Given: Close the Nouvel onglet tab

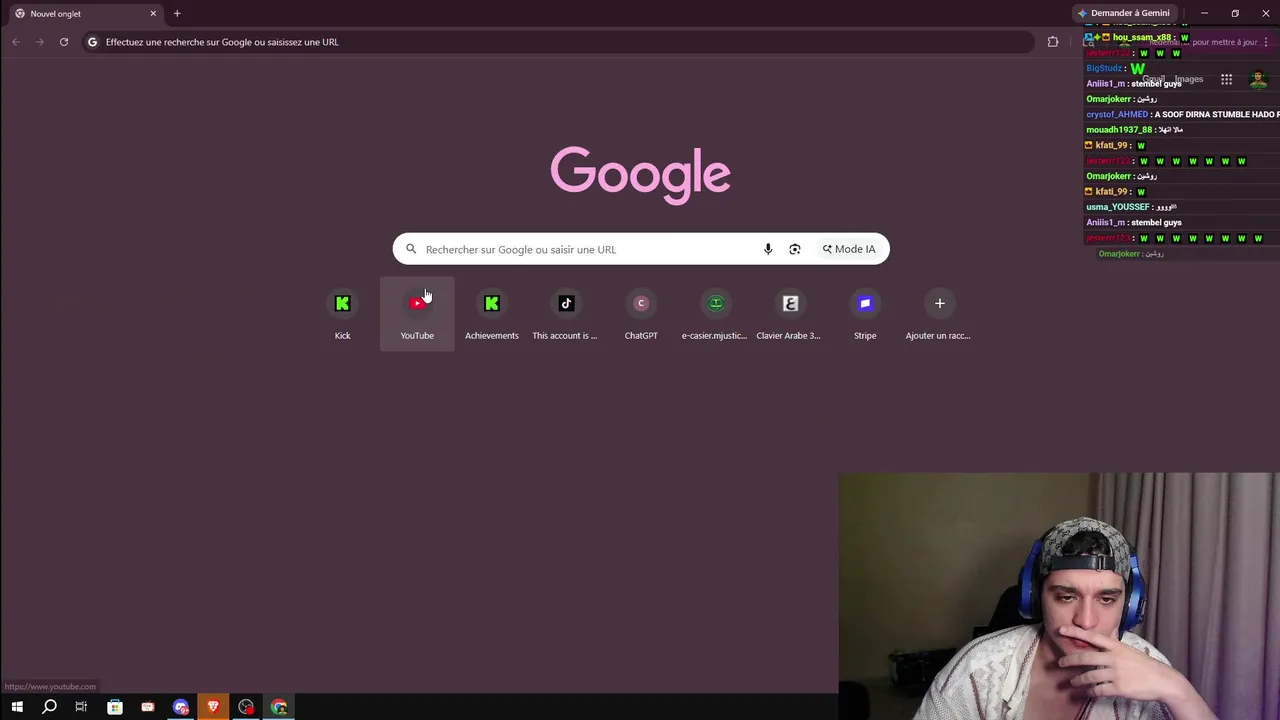Looking at the screenshot, I should tap(153, 14).
